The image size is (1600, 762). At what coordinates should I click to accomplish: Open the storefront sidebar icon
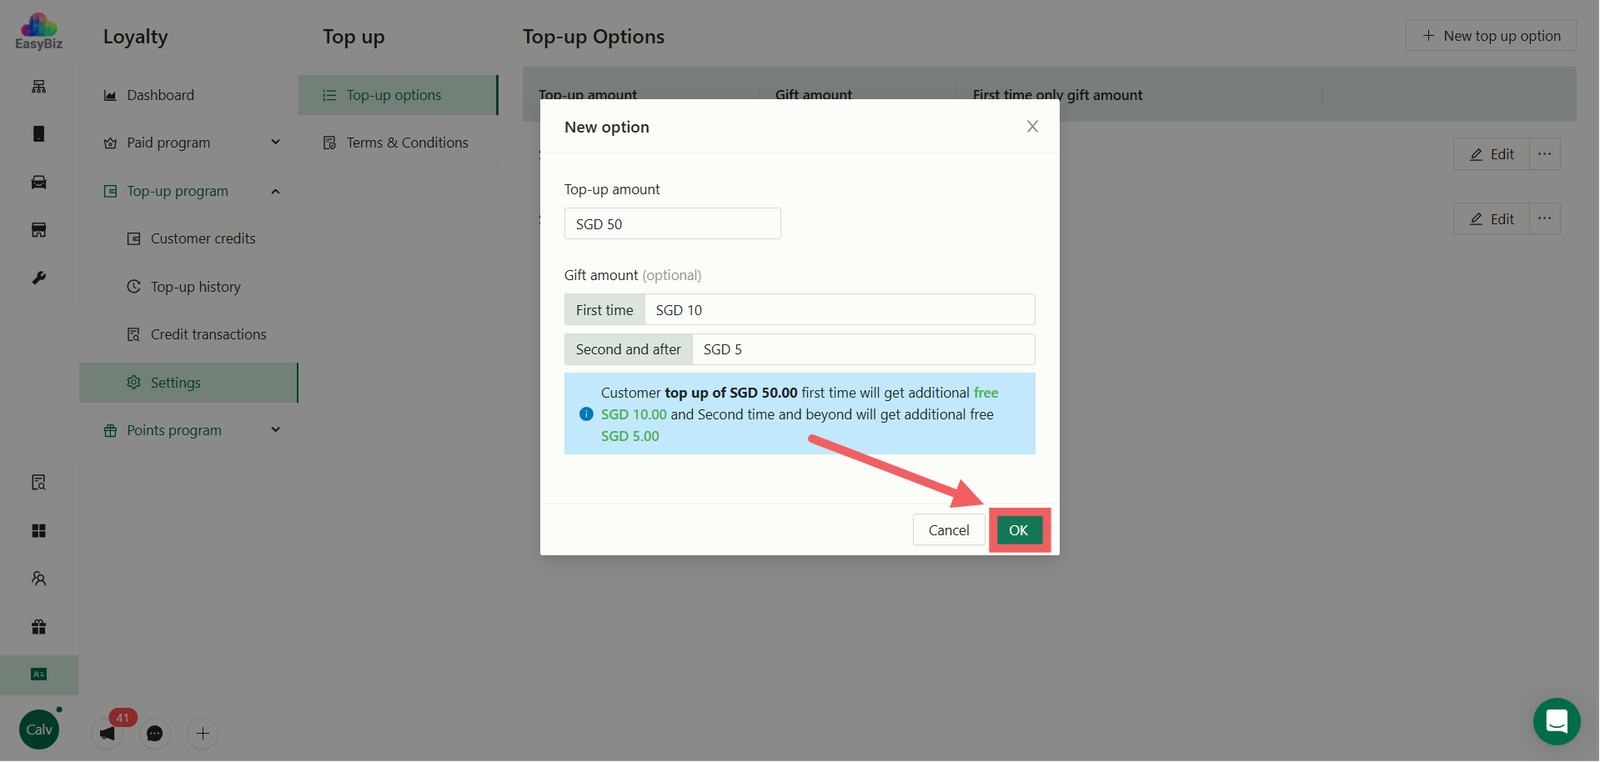point(39,230)
